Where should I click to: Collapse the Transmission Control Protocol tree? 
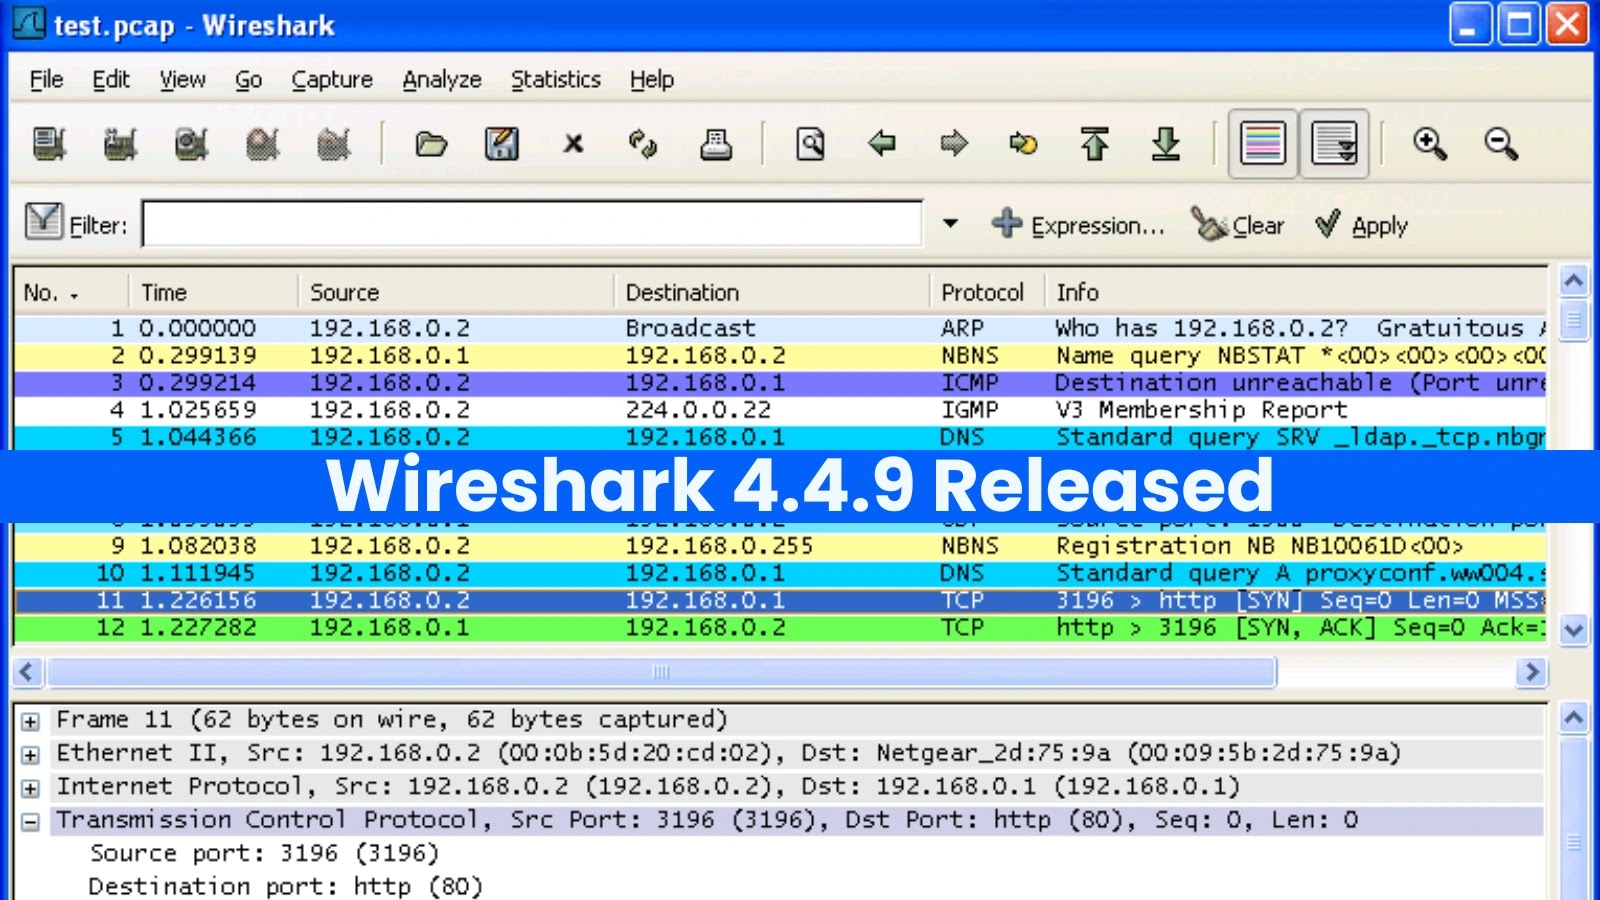[x=29, y=819]
